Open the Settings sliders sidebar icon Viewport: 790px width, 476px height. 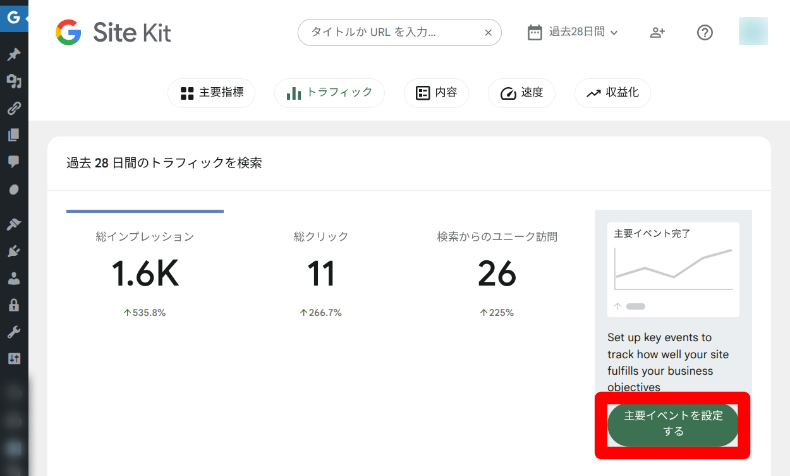click(x=14, y=359)
